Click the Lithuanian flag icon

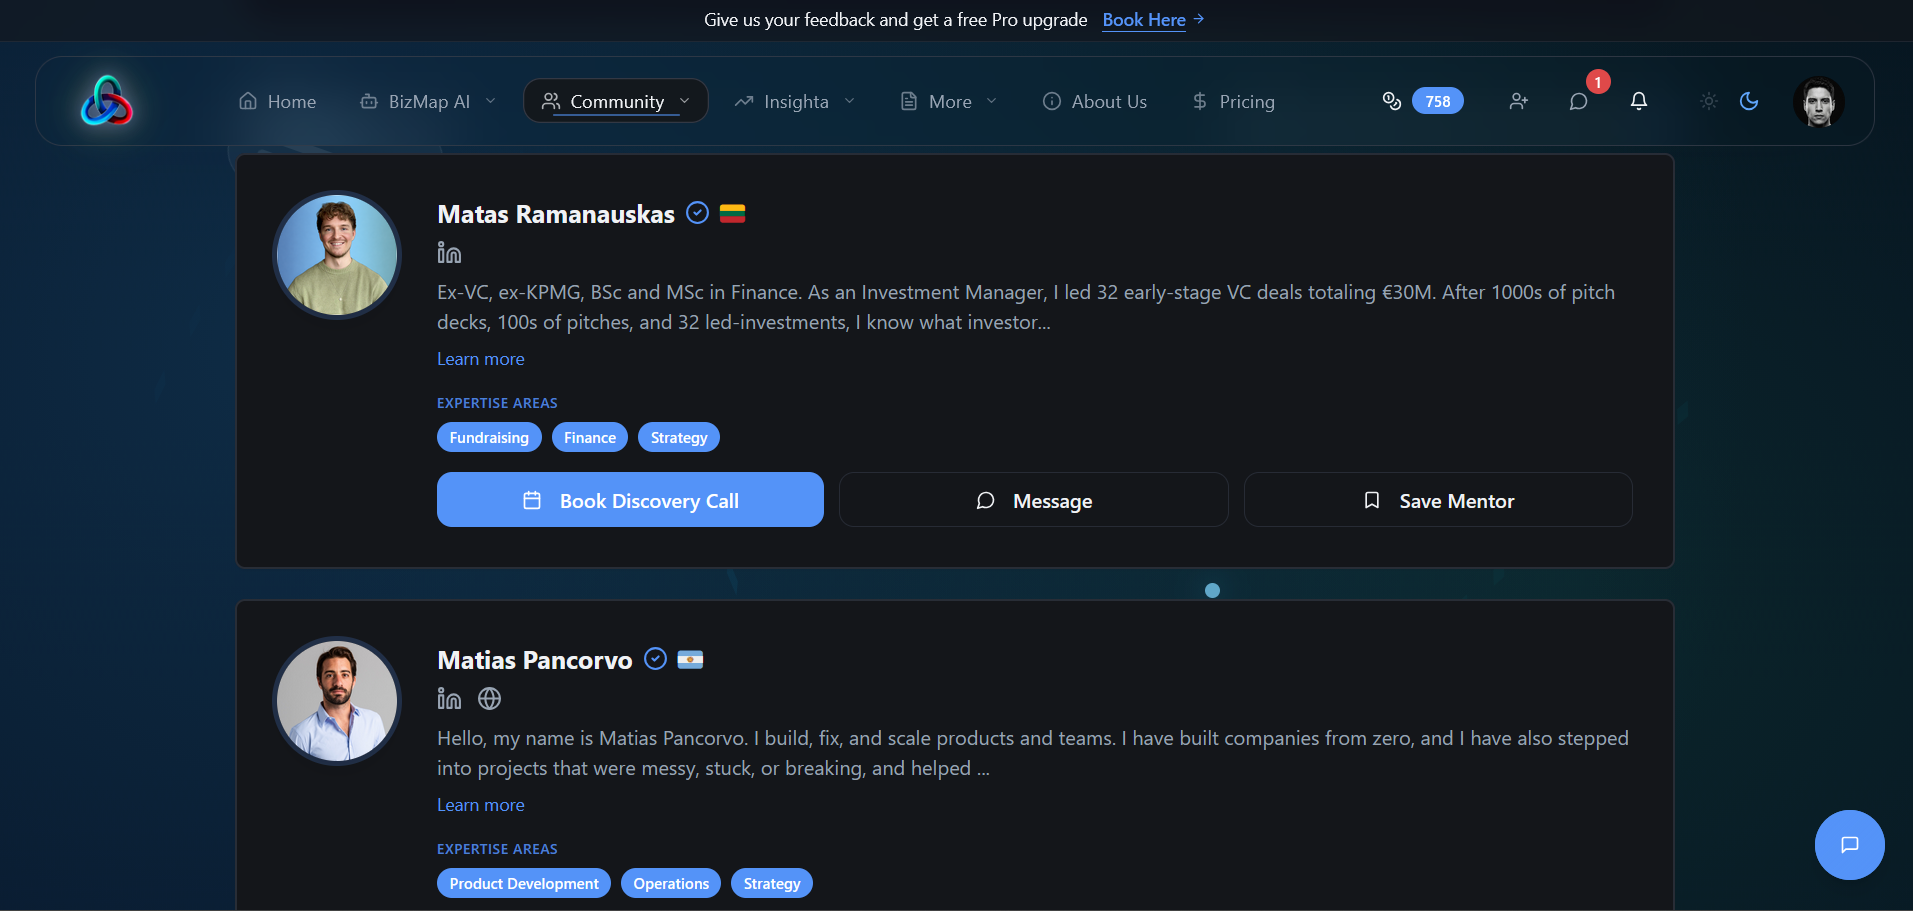click(x=732, y=213)
